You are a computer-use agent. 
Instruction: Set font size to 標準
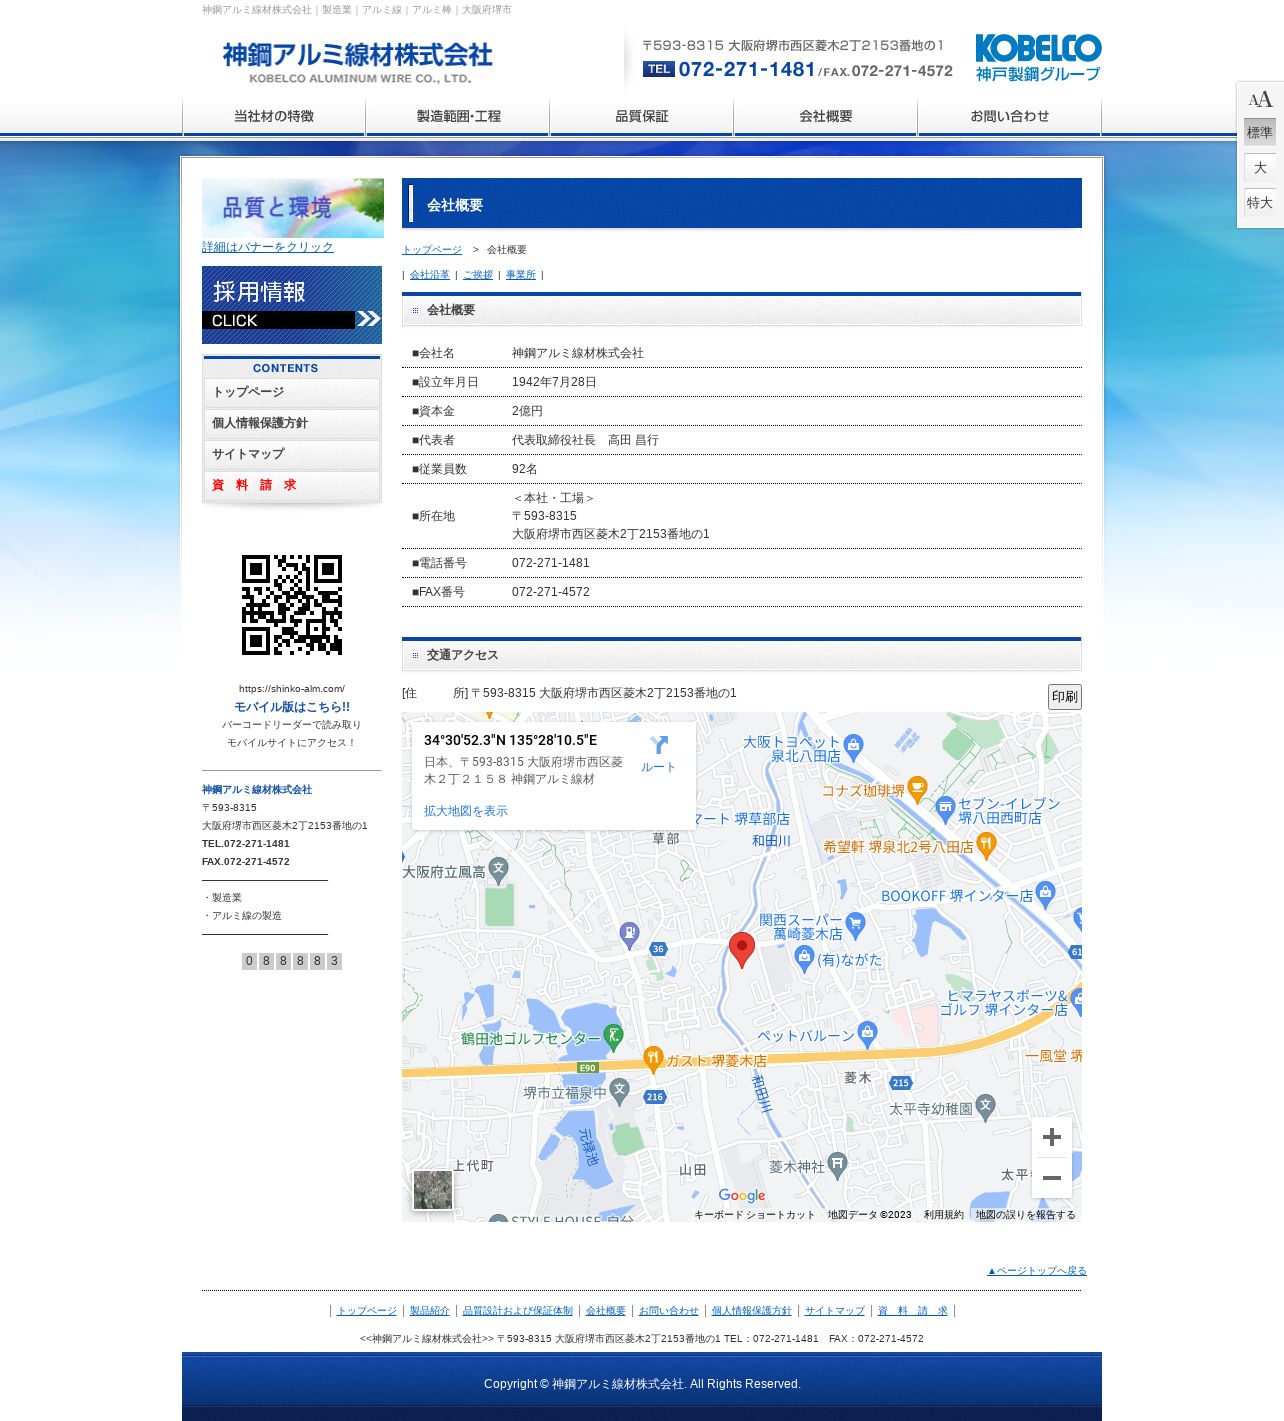1260,132
